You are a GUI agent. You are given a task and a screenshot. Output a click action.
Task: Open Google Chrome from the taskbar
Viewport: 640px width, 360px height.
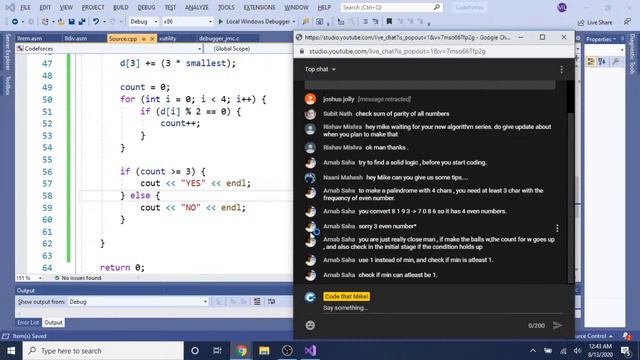pyautogui.click(x=241, y=351)
